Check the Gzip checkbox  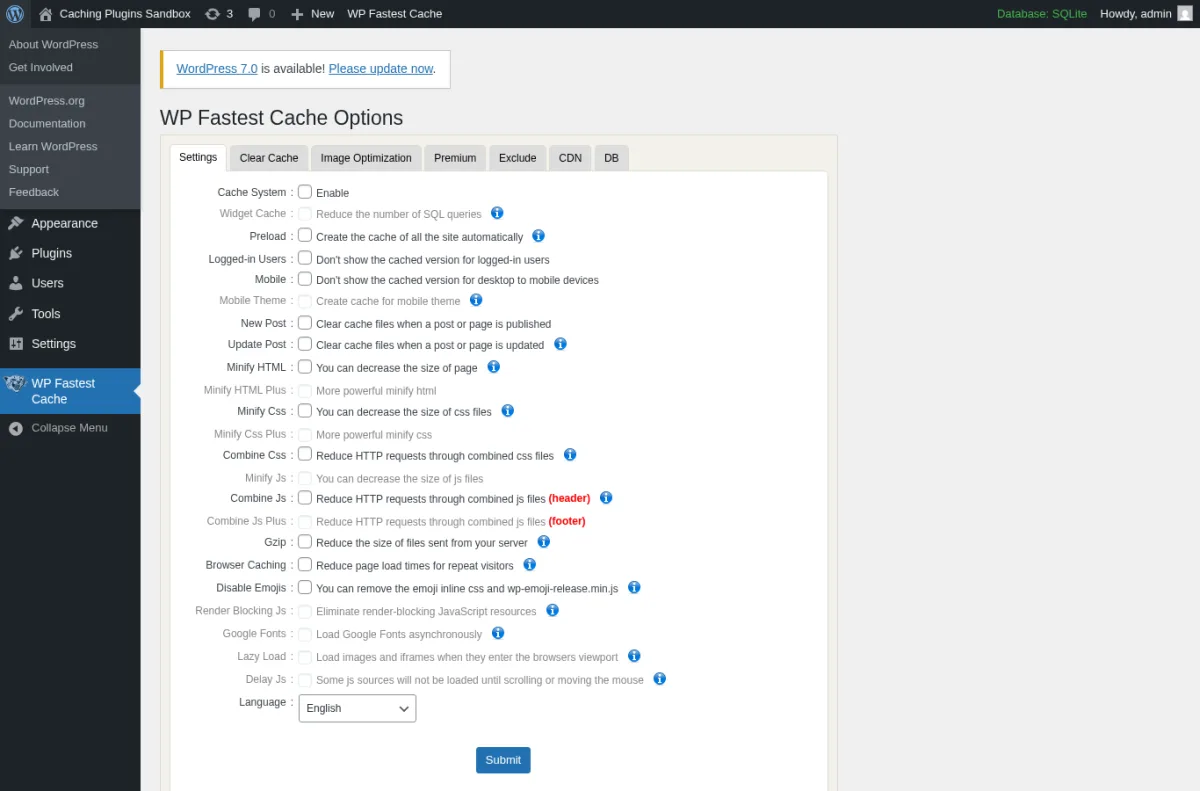[x=305, y=541]
